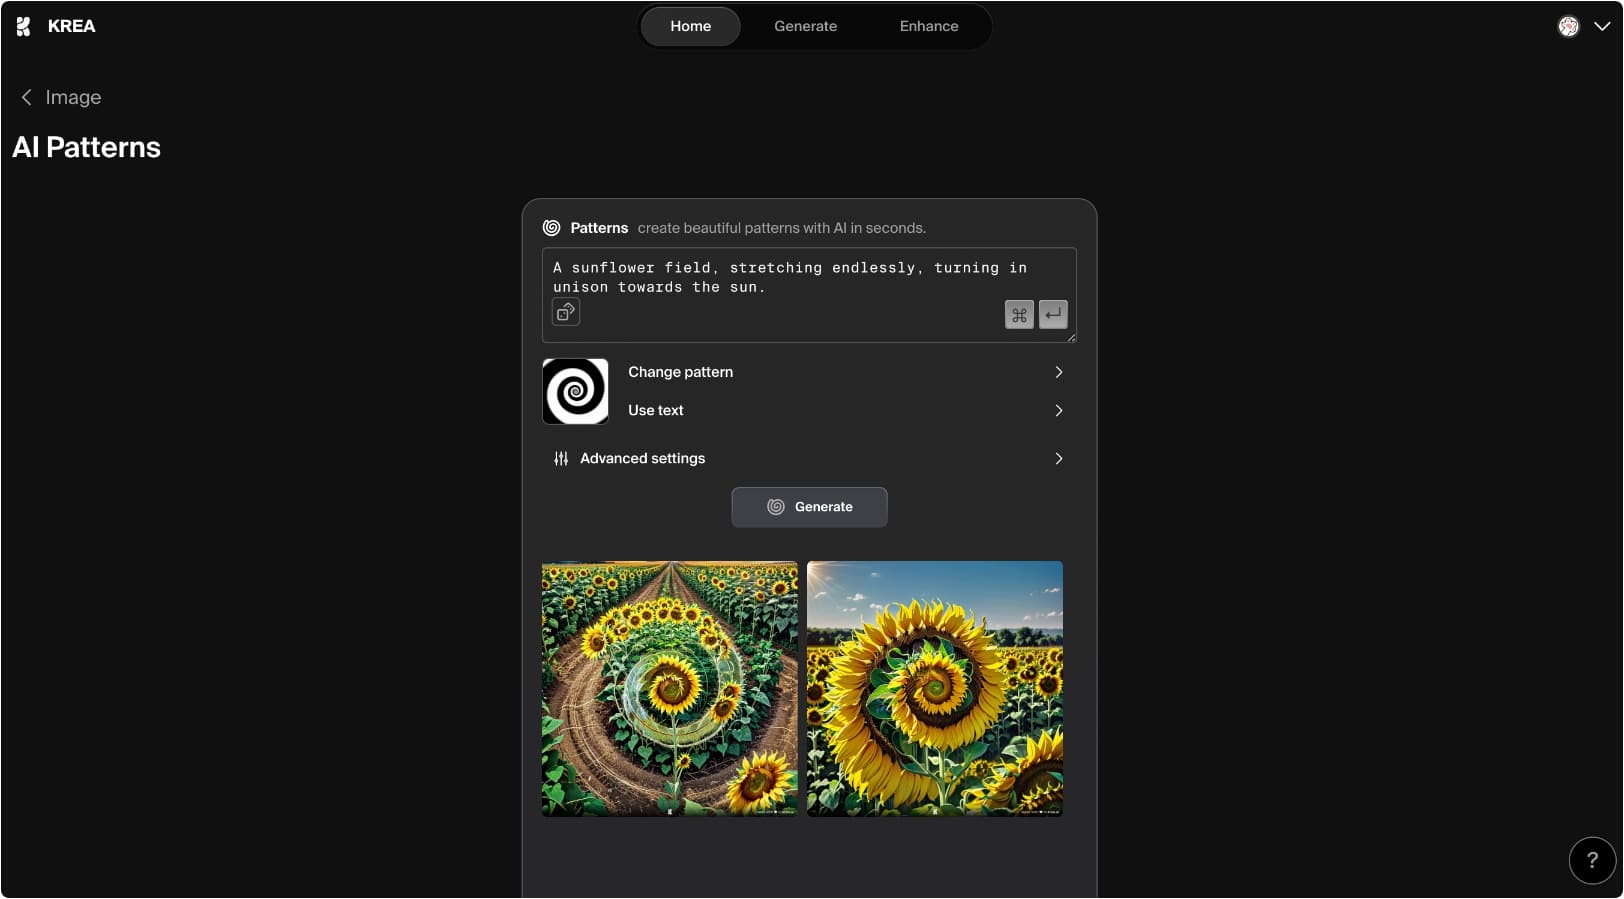Open the sunflower field rows result image

[x=669, y=689]
